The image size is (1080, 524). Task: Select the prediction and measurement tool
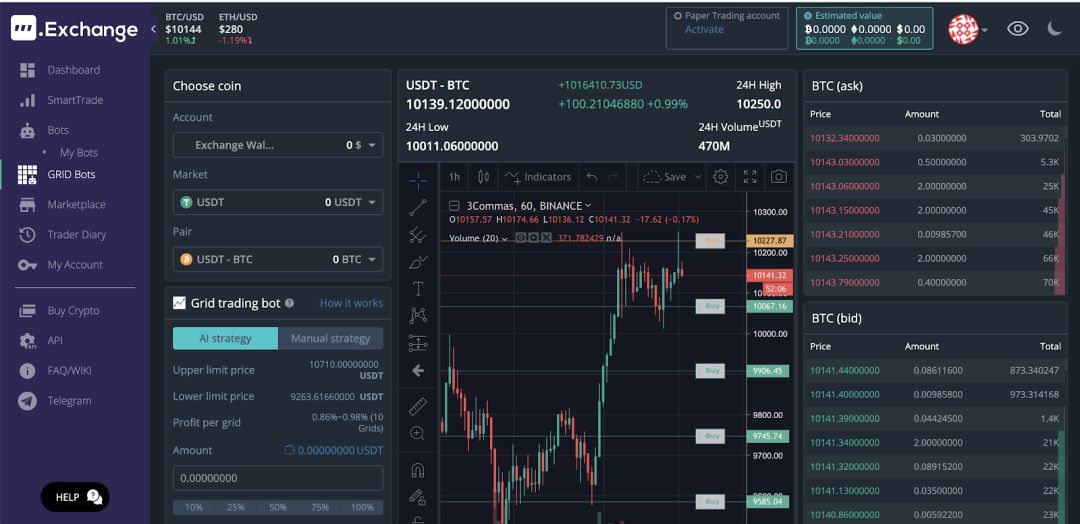418,342
